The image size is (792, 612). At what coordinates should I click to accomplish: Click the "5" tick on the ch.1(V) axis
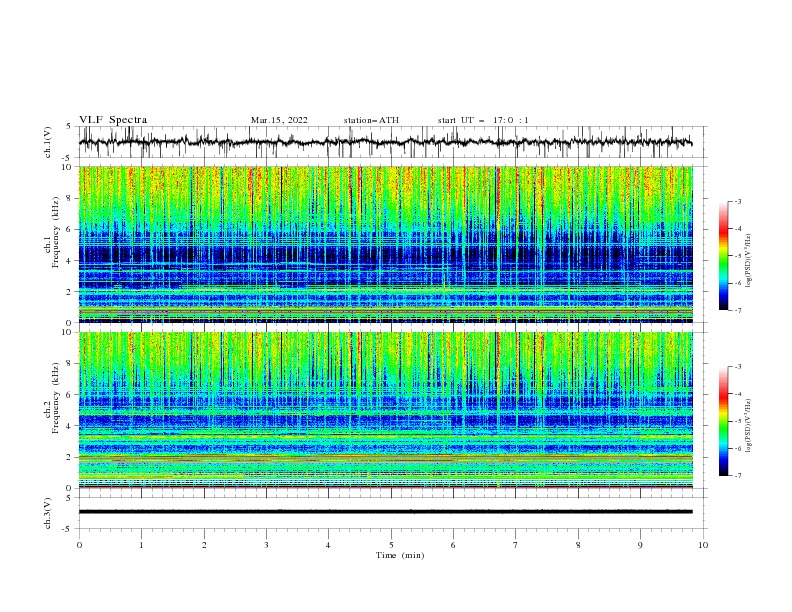coord(69,127)
